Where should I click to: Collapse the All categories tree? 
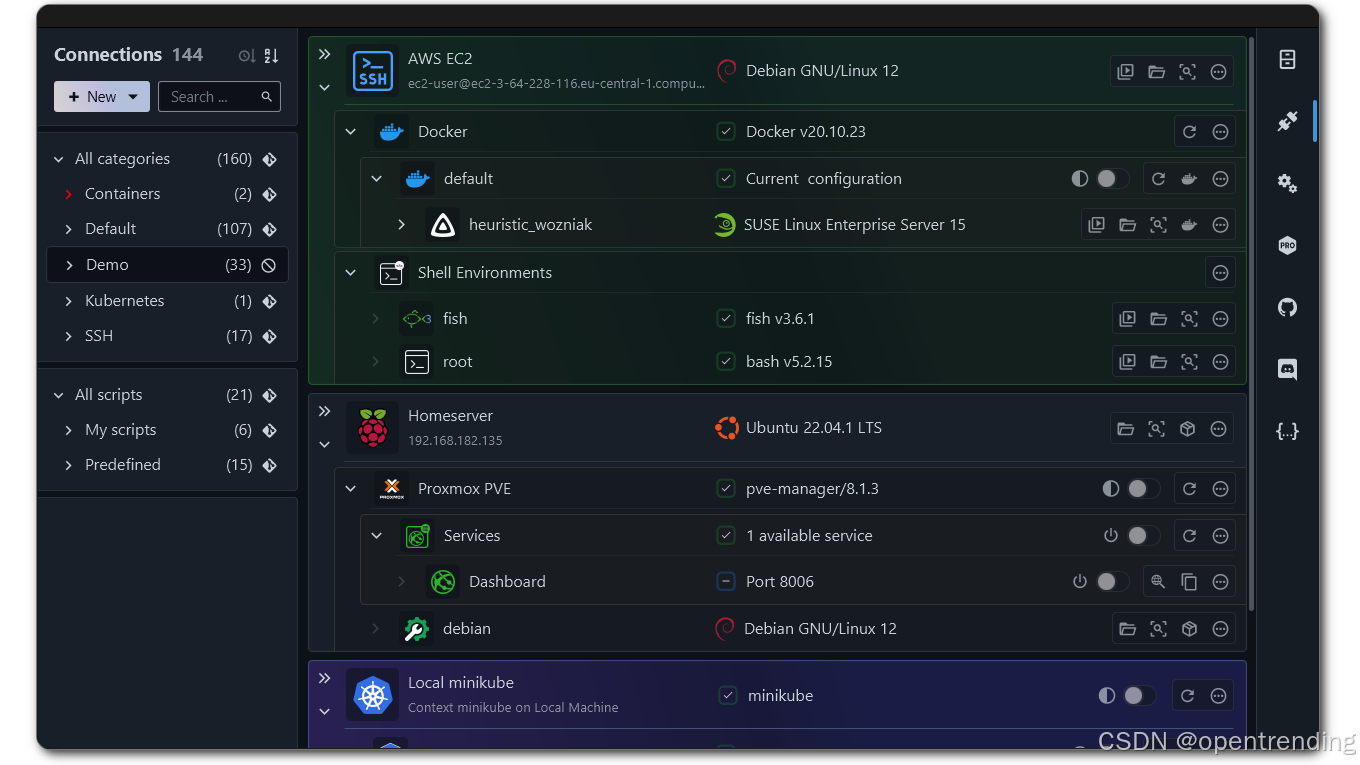tap(58, 159)
